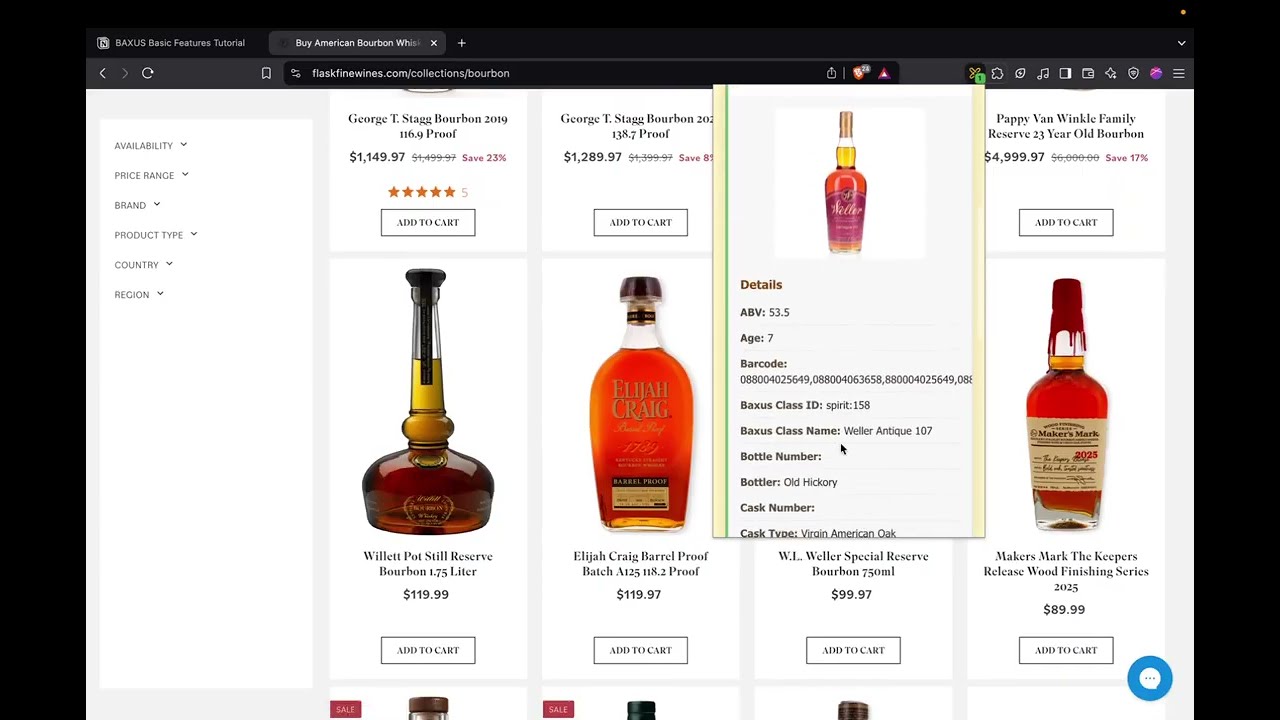The image size is (1280, 720).
Task: Click the Details heading in the popup
Action: [761, 285]
